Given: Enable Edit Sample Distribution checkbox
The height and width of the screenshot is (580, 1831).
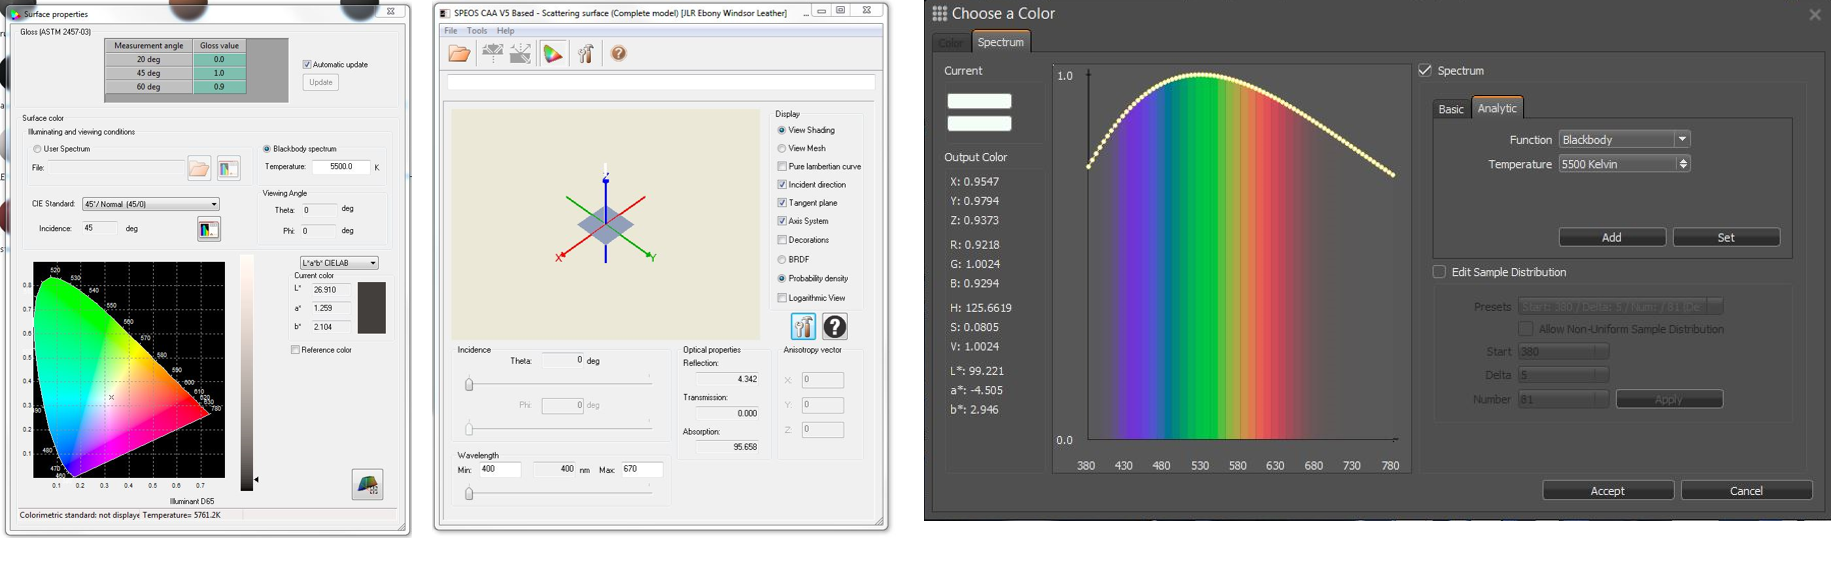Looking at the screenshot, I should [x=1439, y=271].
